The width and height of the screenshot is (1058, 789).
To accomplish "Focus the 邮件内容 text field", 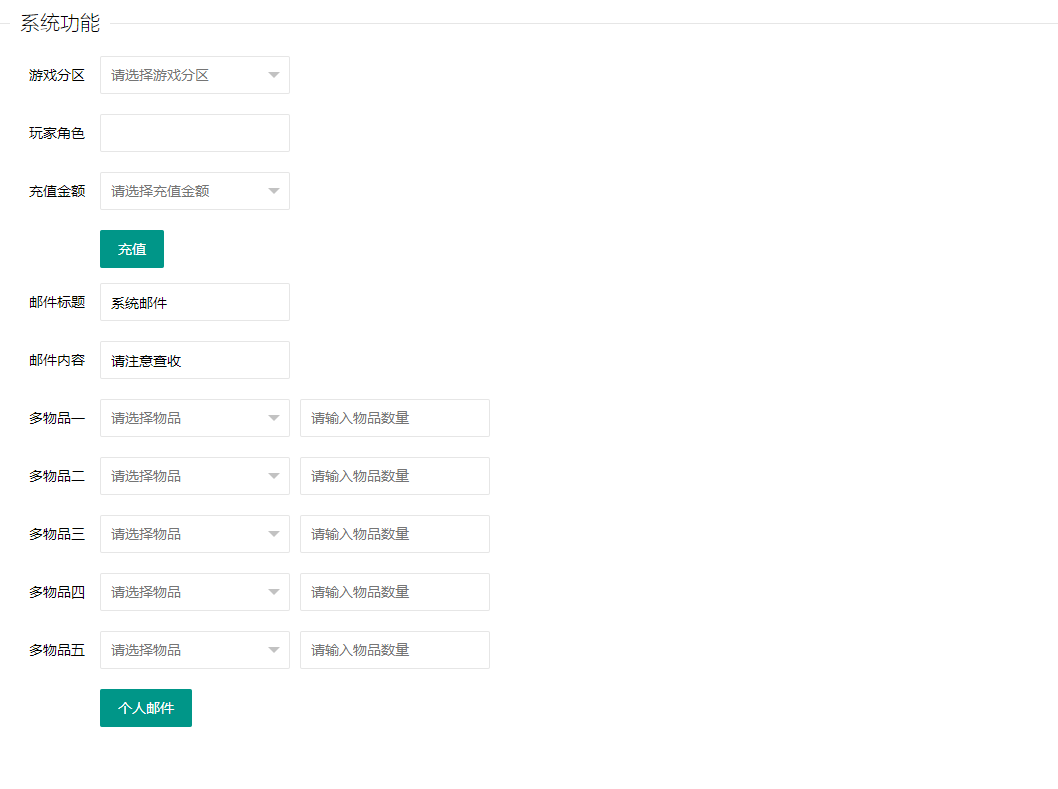I will tap(194, 360).
